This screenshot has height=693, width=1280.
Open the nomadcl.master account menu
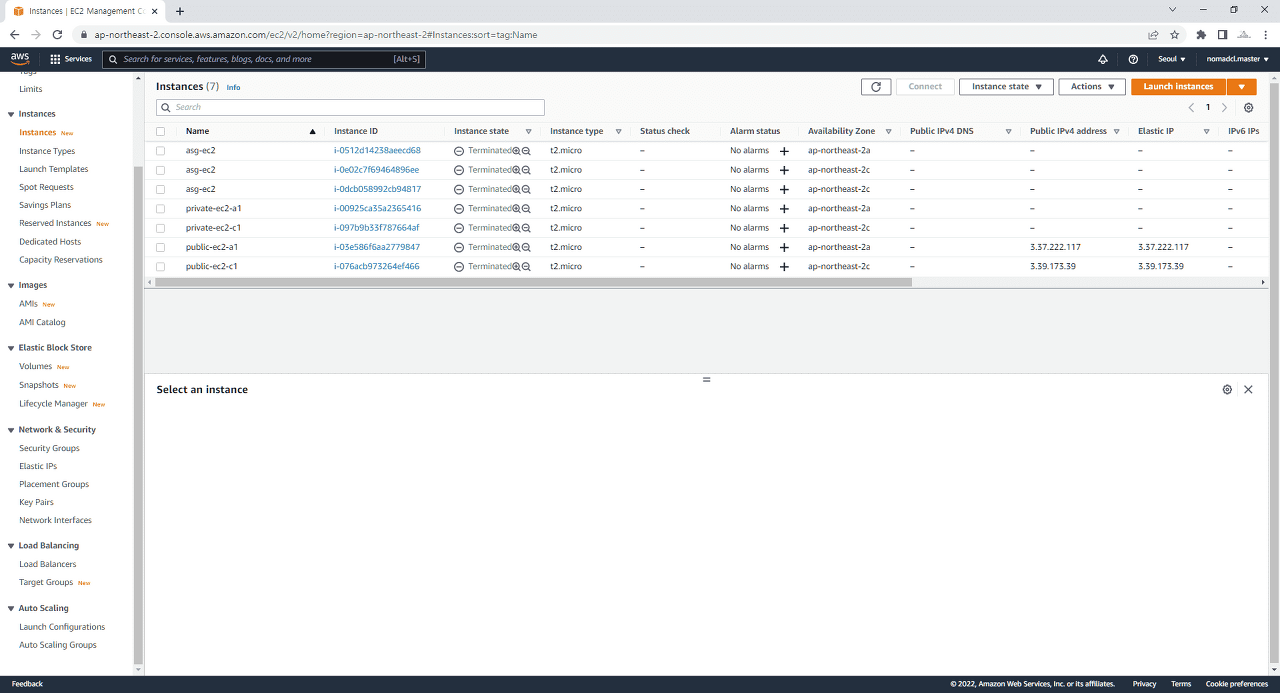tap(1237, 59)
